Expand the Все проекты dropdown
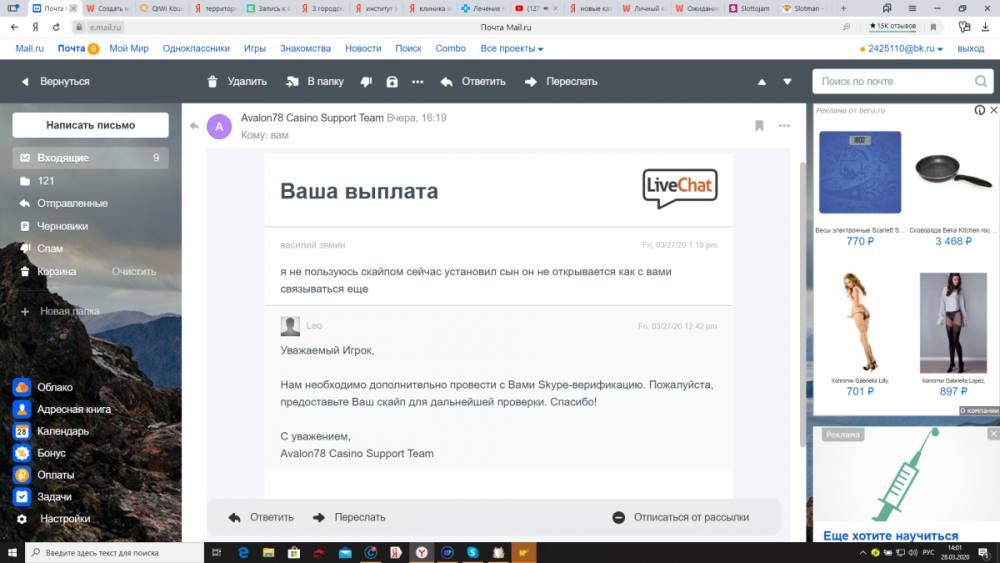The width and height of the screenshot is (1000, 563). (x=512, y=48)
